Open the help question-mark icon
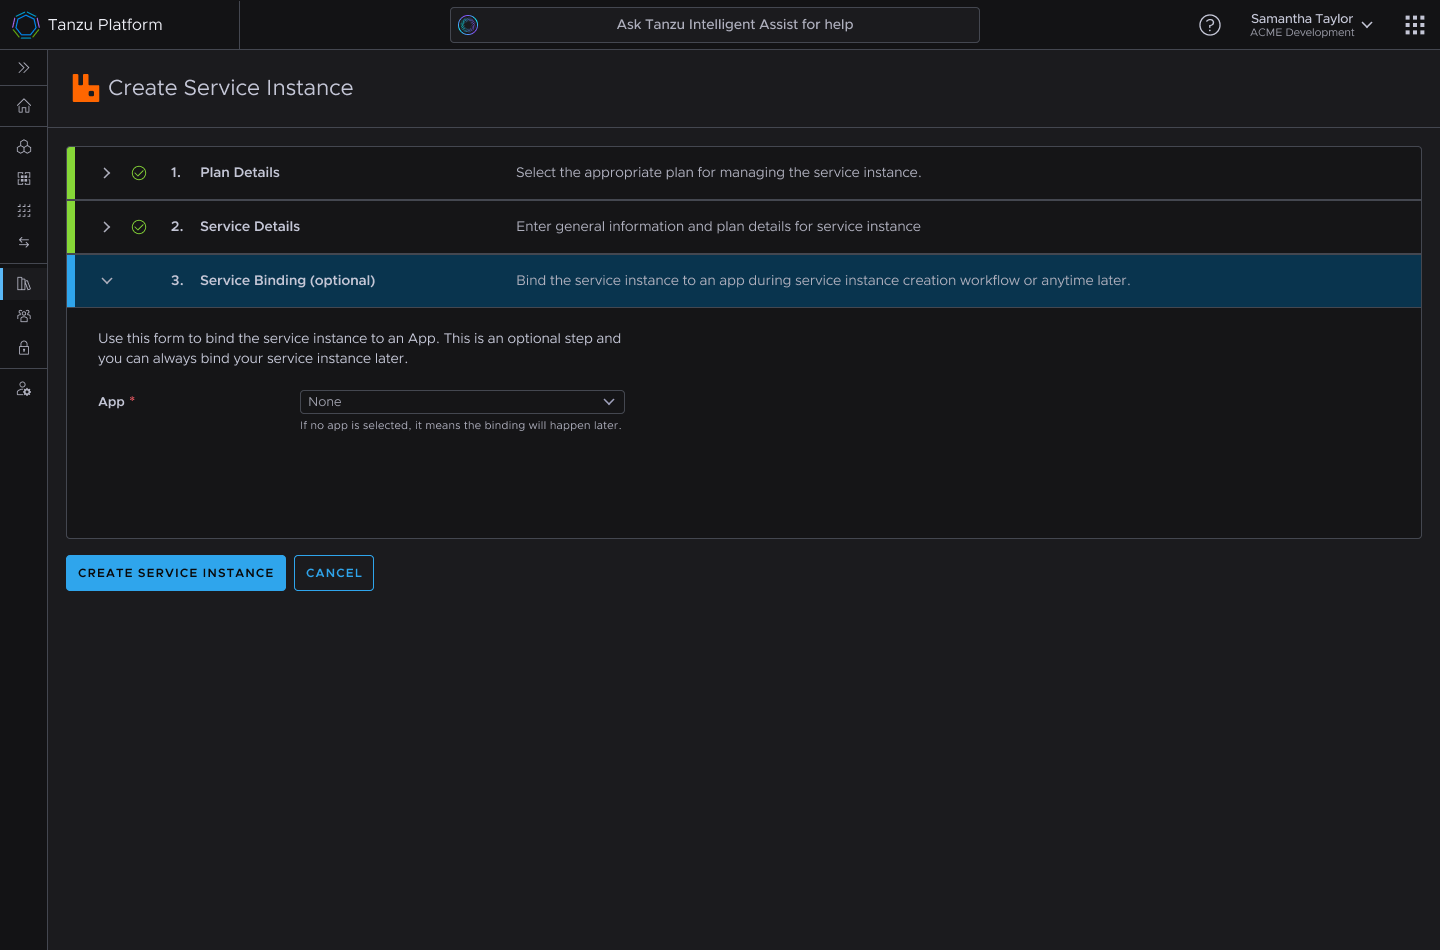1440x950 pixels. (1210, 25)
